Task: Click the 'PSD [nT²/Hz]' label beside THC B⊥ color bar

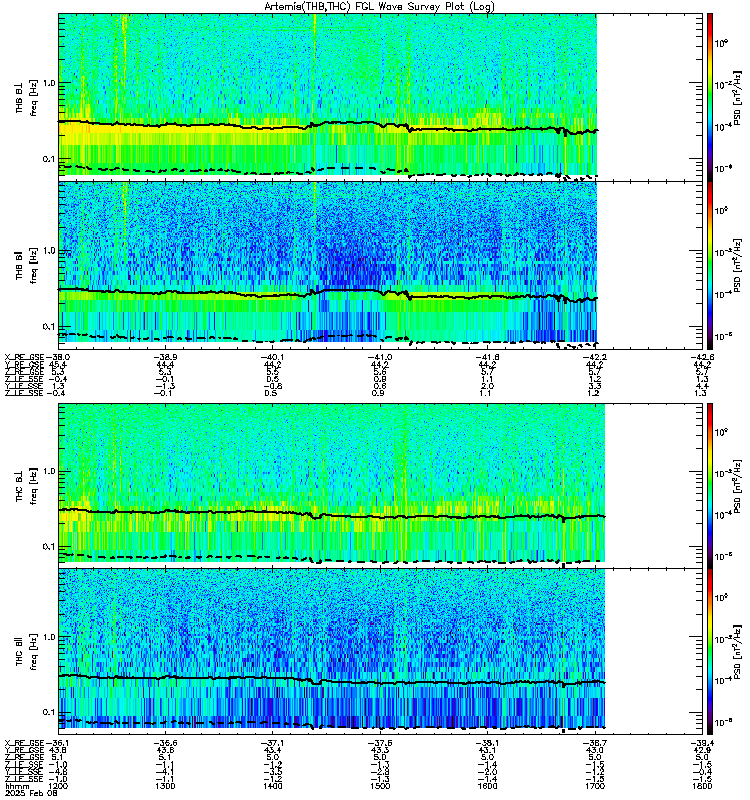Action: point(738,486)
